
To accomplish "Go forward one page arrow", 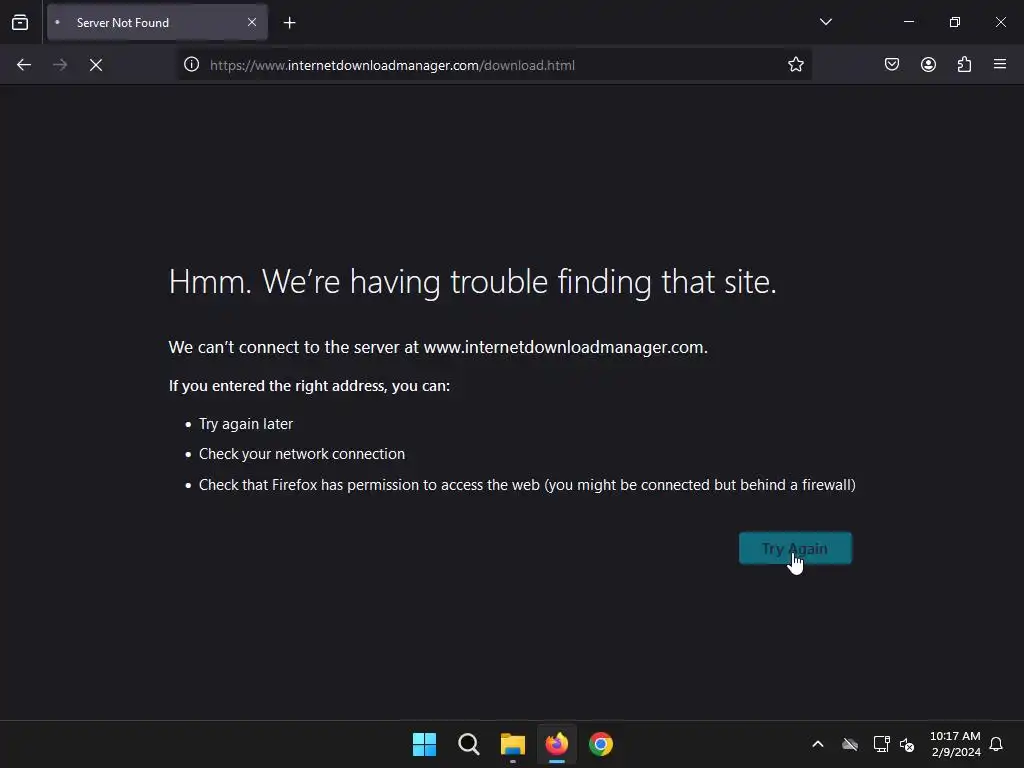I will [x=59, y=65].
